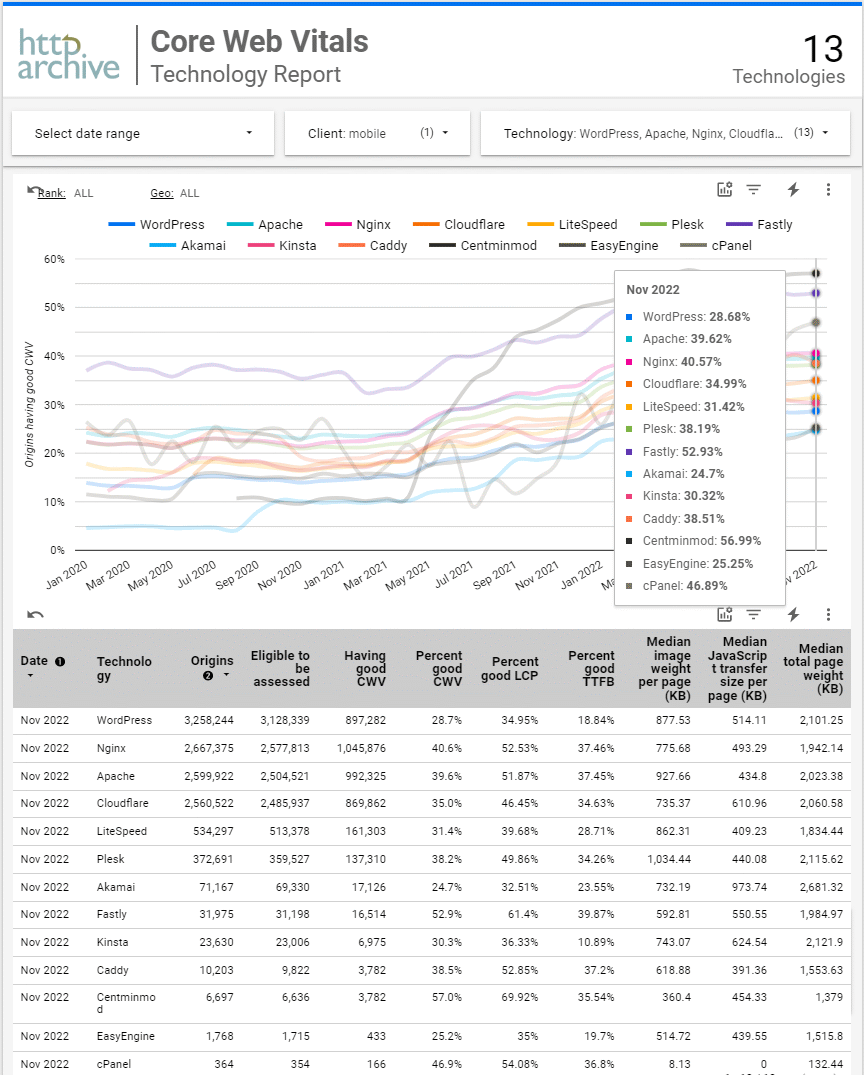Image resolution: width=864 pixels, height=1075 pixels.
Task: Click sort arrow next to Origins header
Action: 226,675
